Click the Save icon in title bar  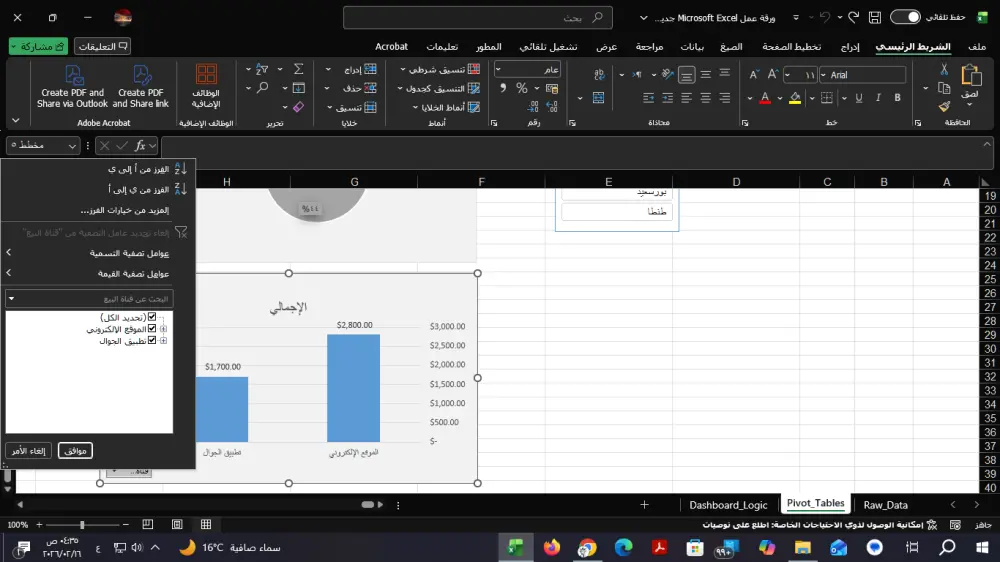(874, 17)
